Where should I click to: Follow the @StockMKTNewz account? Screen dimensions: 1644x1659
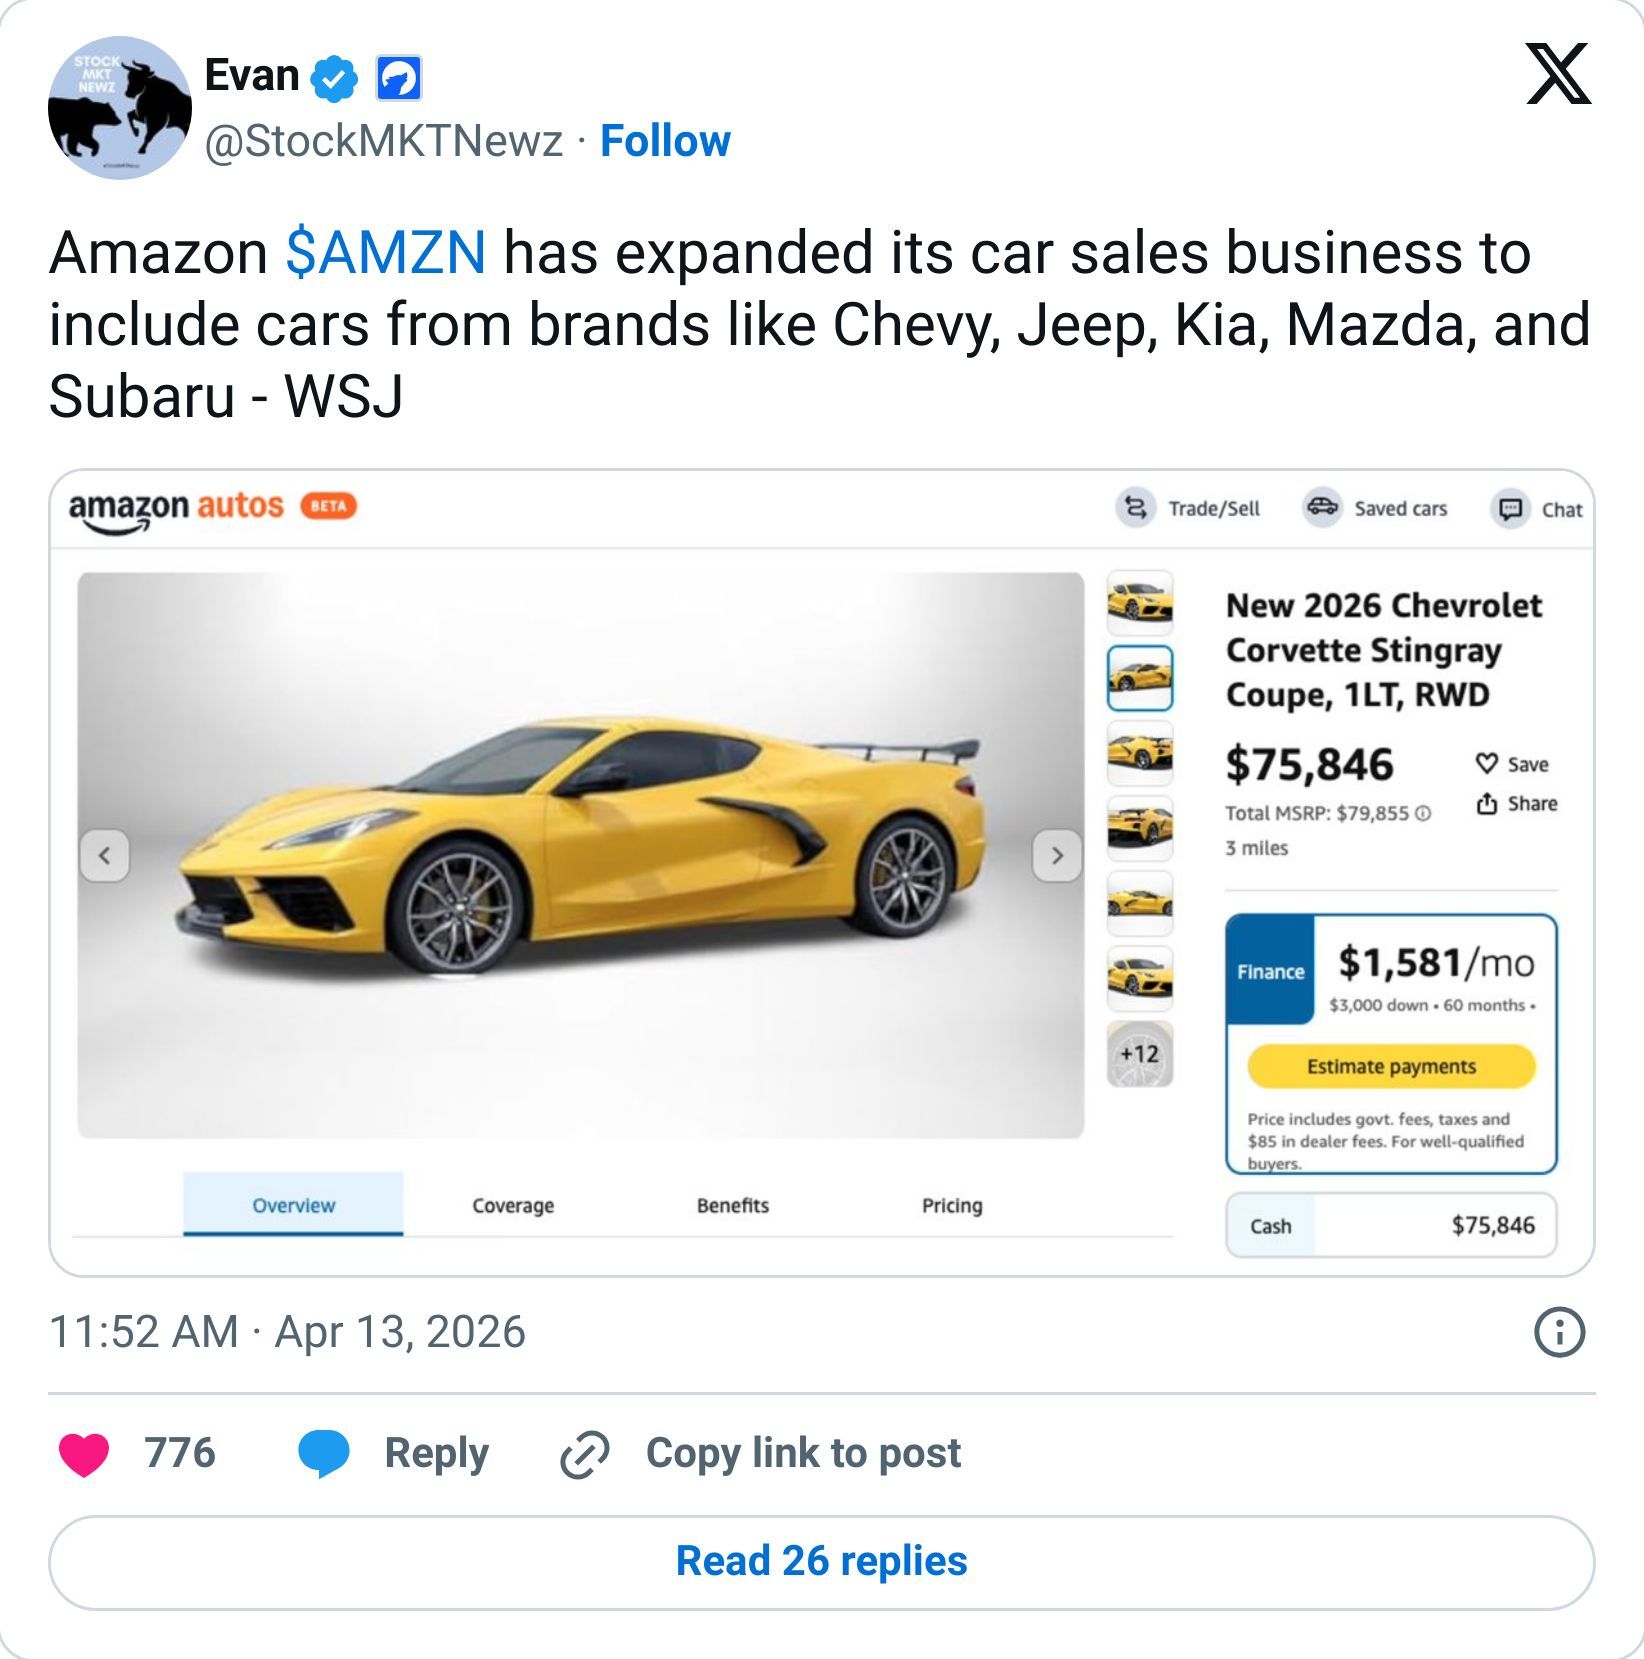click(x=665, y=141)
